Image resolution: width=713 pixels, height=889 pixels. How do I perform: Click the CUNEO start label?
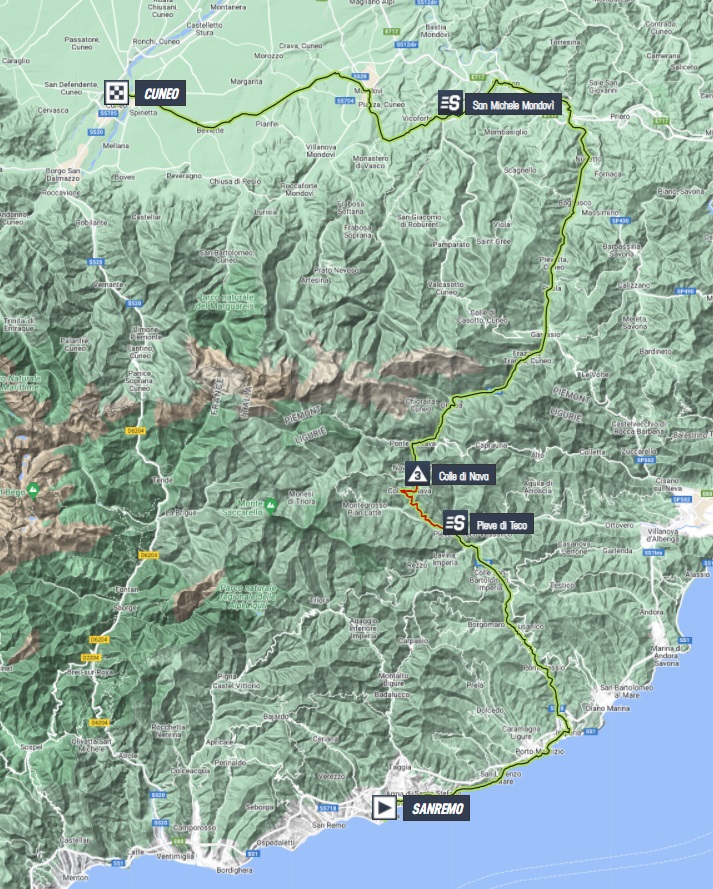pyautogui.click(x=162, y=93)
